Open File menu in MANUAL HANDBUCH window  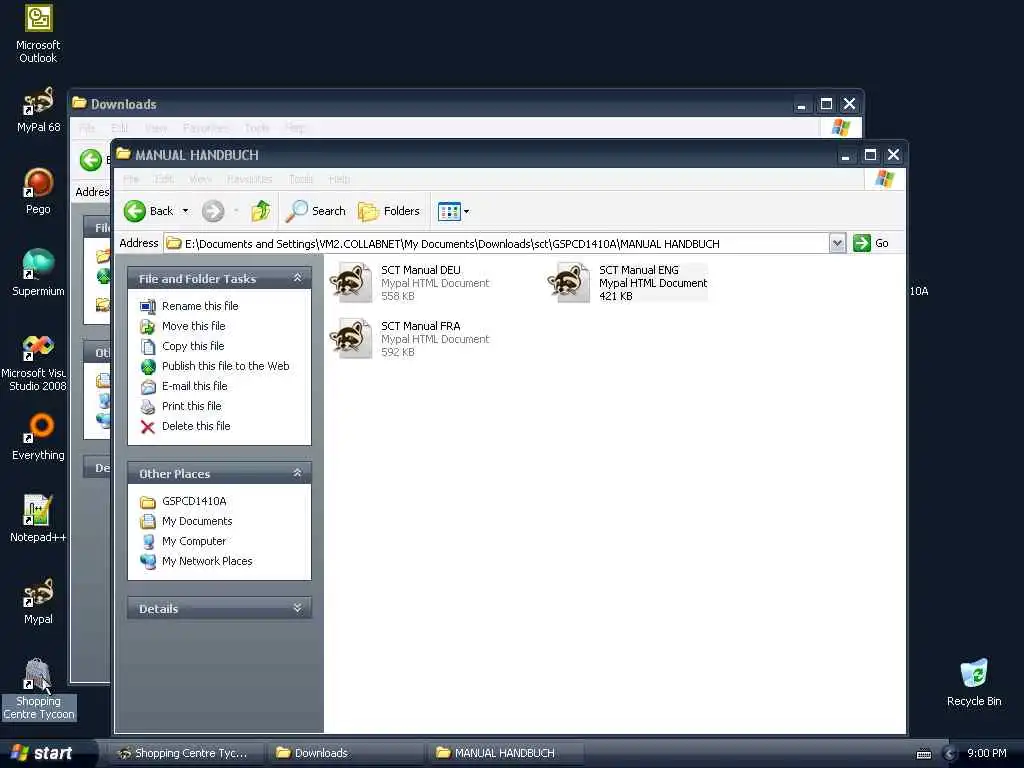131,179
